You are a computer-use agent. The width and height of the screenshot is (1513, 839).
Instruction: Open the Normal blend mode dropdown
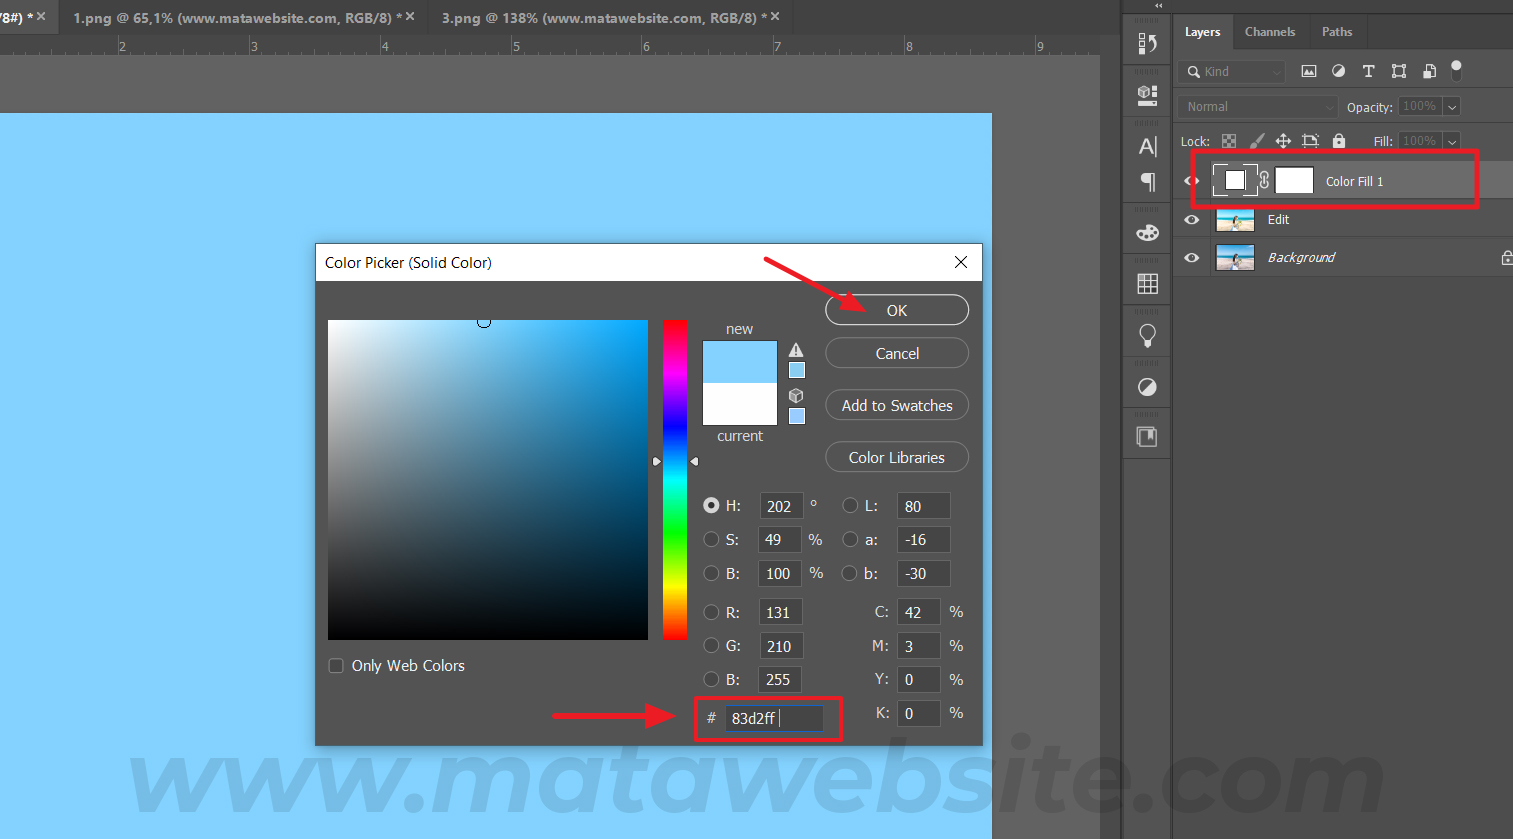coord(1258,107)
